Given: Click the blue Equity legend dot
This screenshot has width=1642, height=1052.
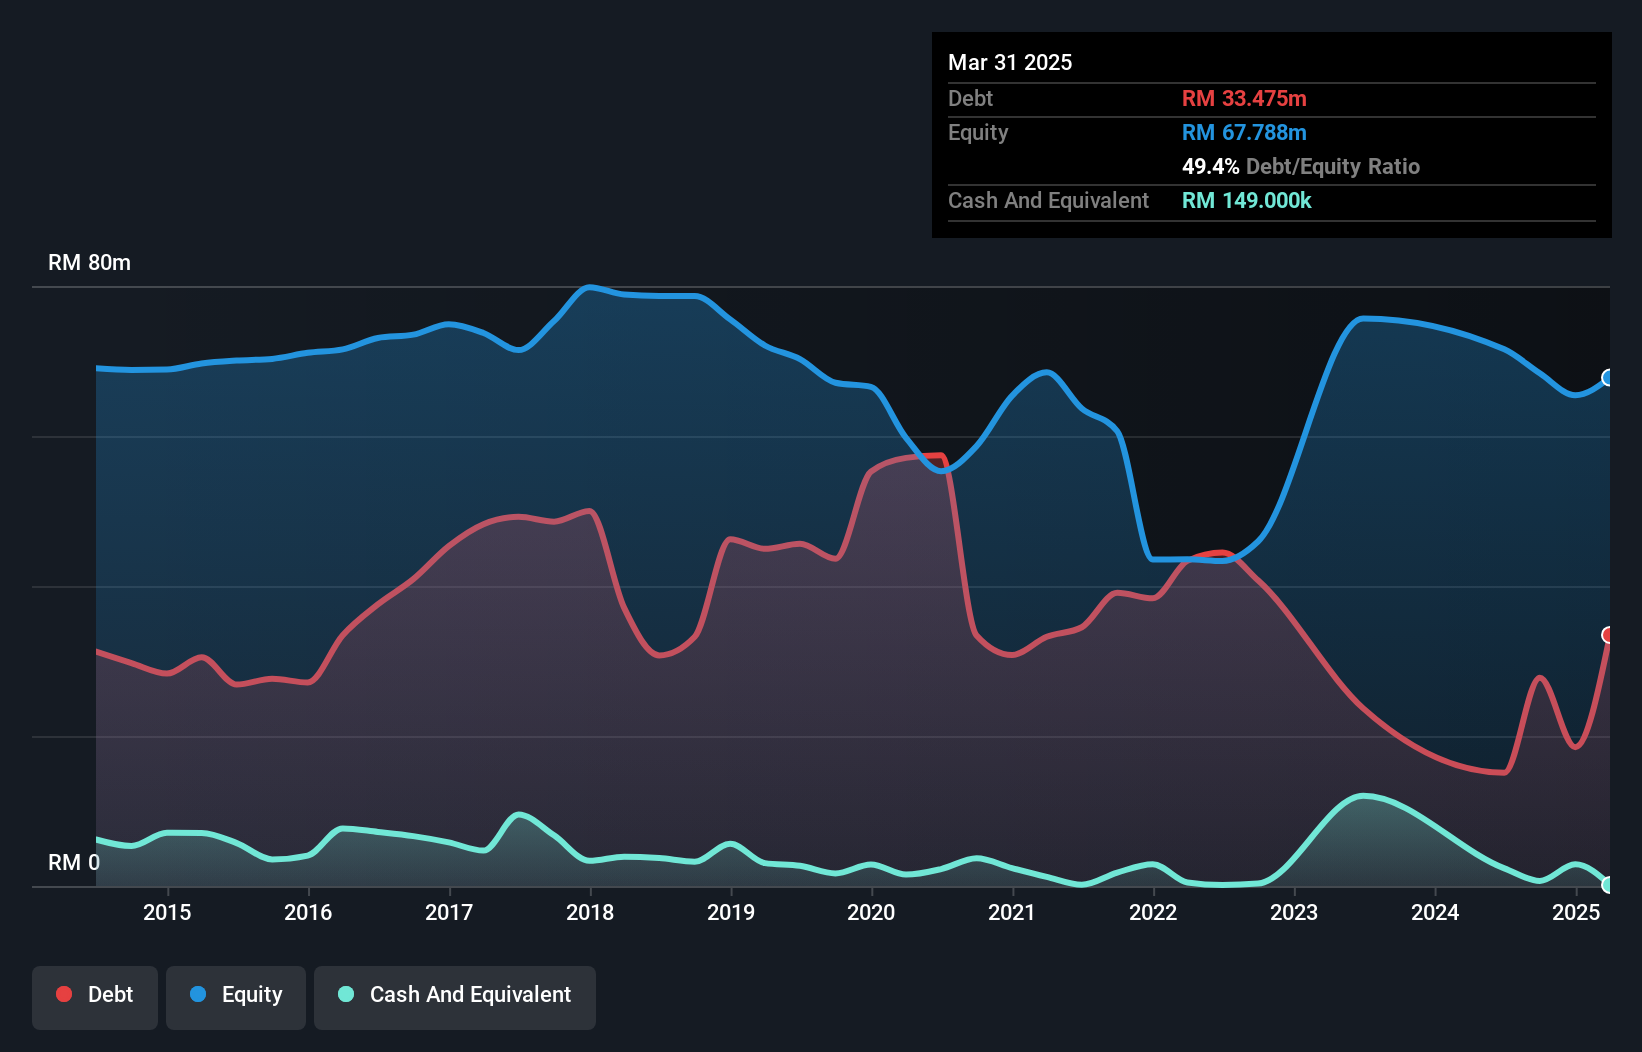Looking at the screenshot, I should (198, 994).
